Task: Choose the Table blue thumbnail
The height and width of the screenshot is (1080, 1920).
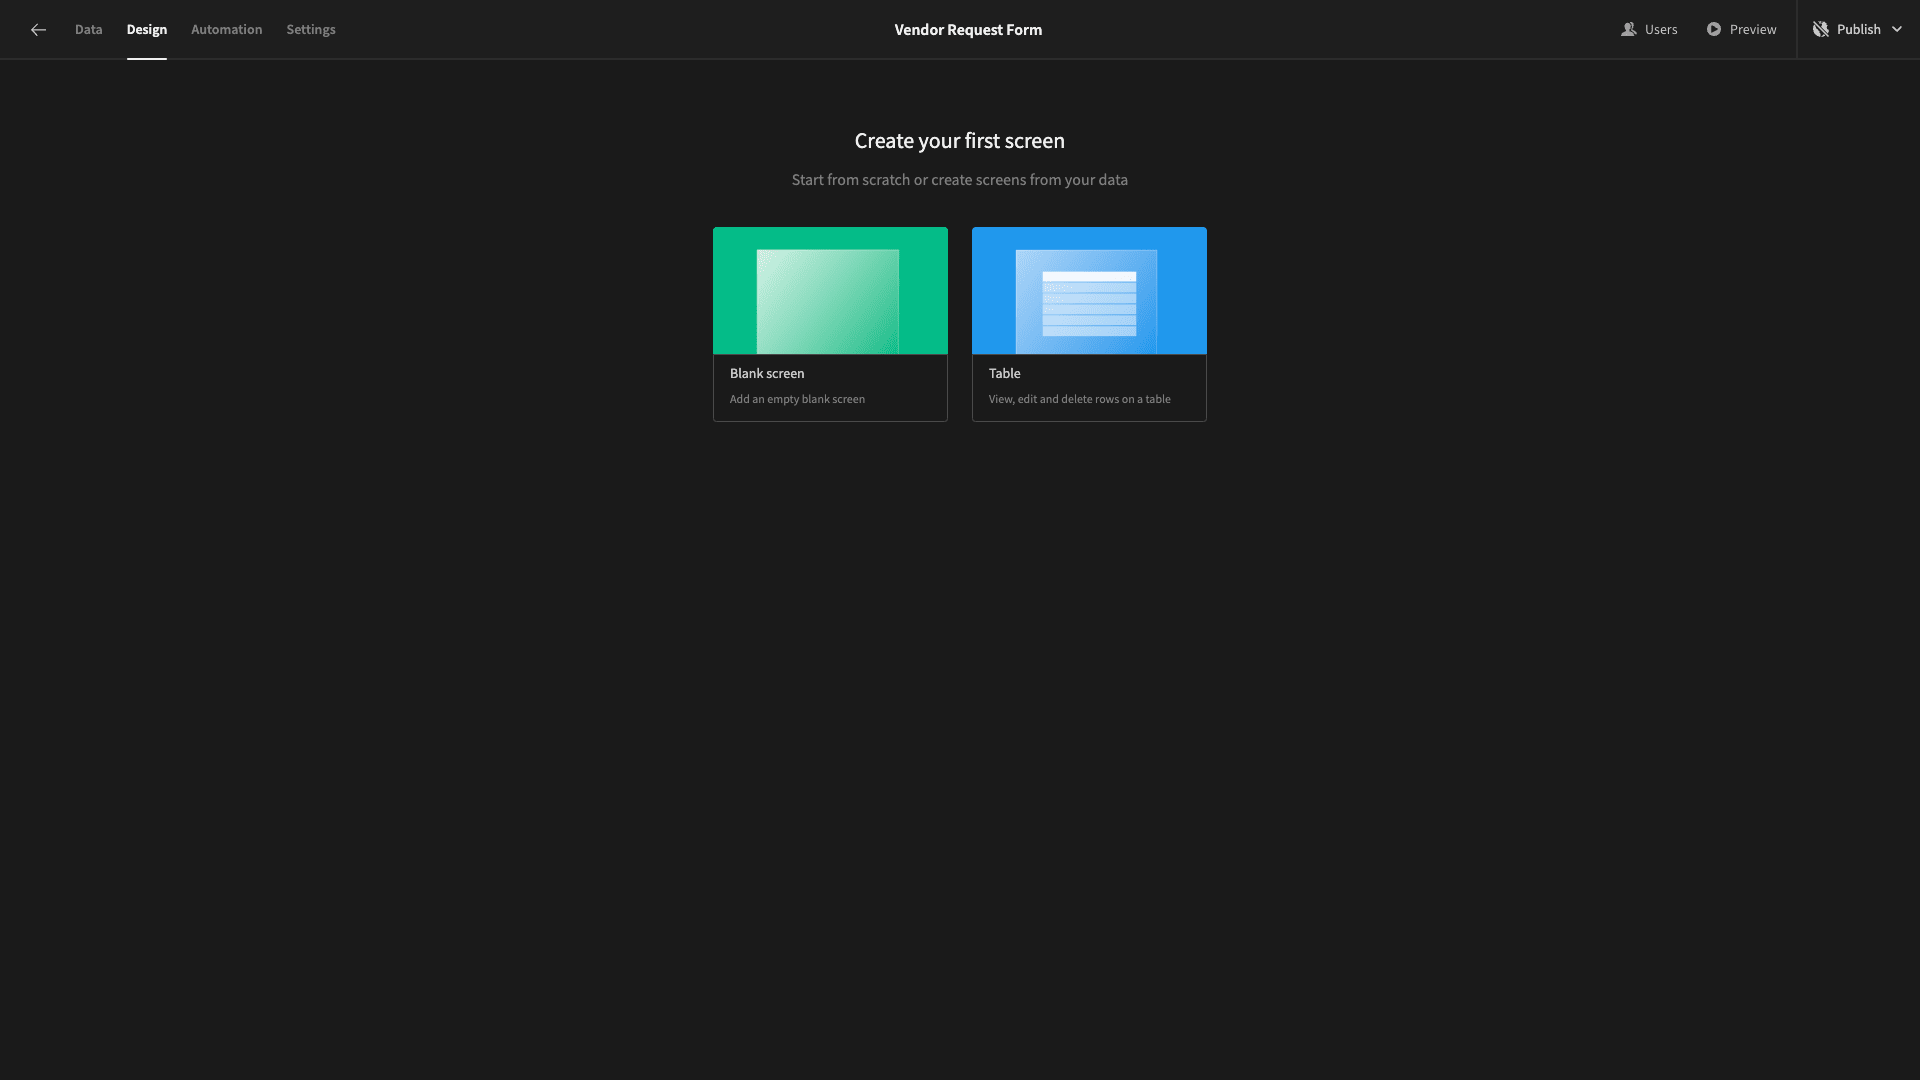Action: pos(1089,291)
